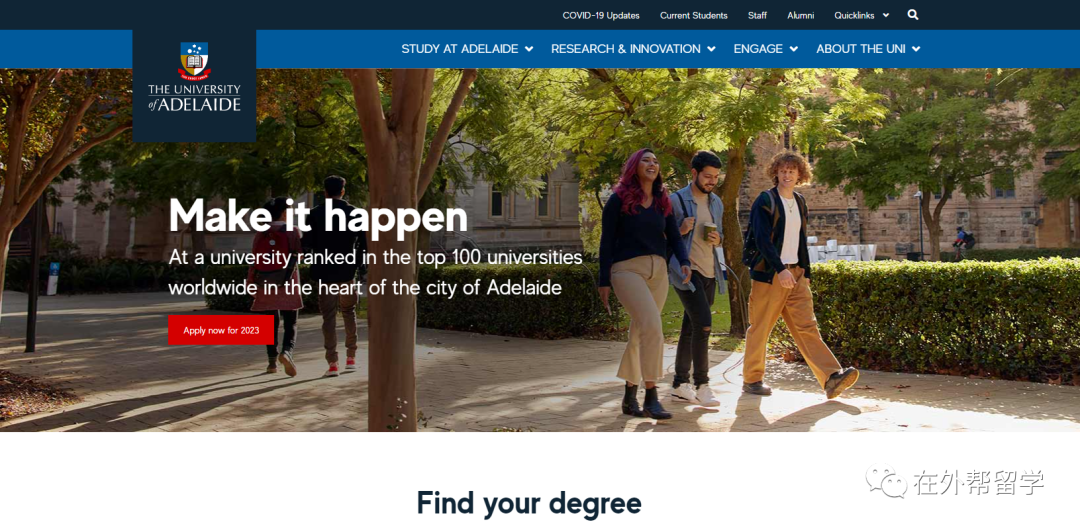Click the WeChat watermark icon
This screenshot has height=530, width=1080.
(x=886, y=482)
